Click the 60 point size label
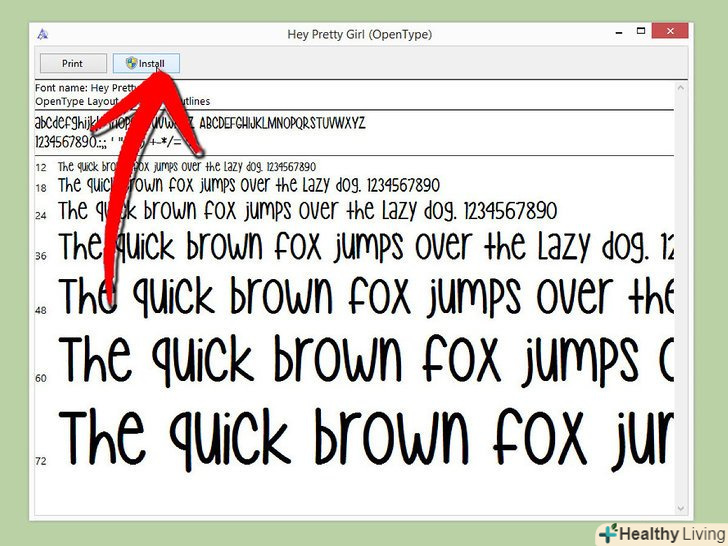 (x=41, y=378)
